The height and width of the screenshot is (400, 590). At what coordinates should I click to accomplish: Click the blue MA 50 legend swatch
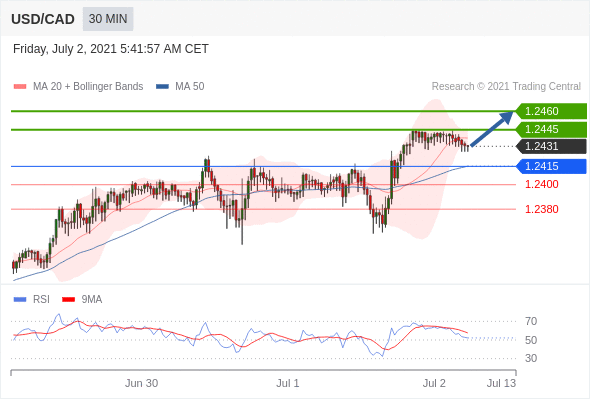point(162,87)
